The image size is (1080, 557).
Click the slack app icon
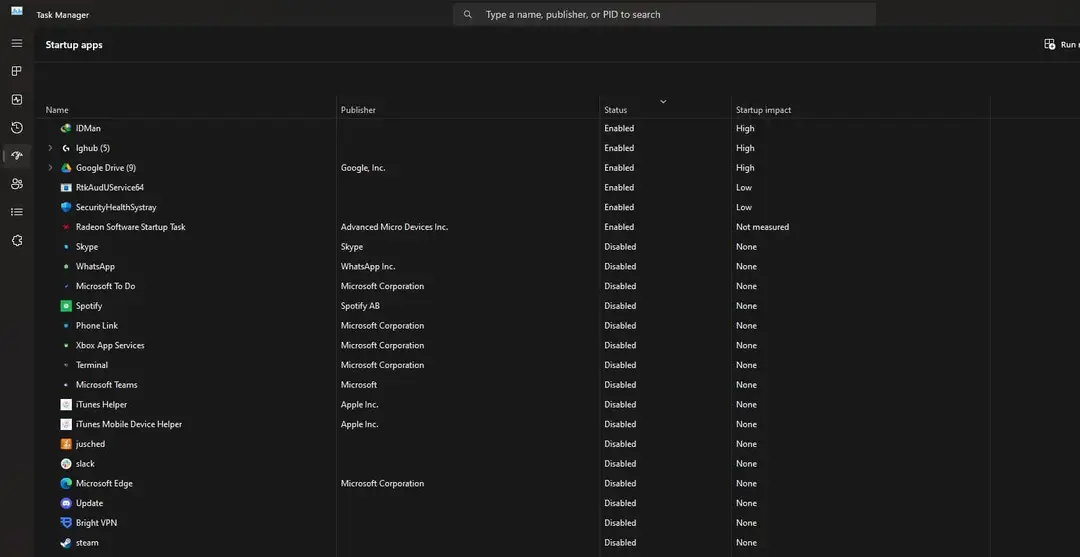(x=66, y=464)
